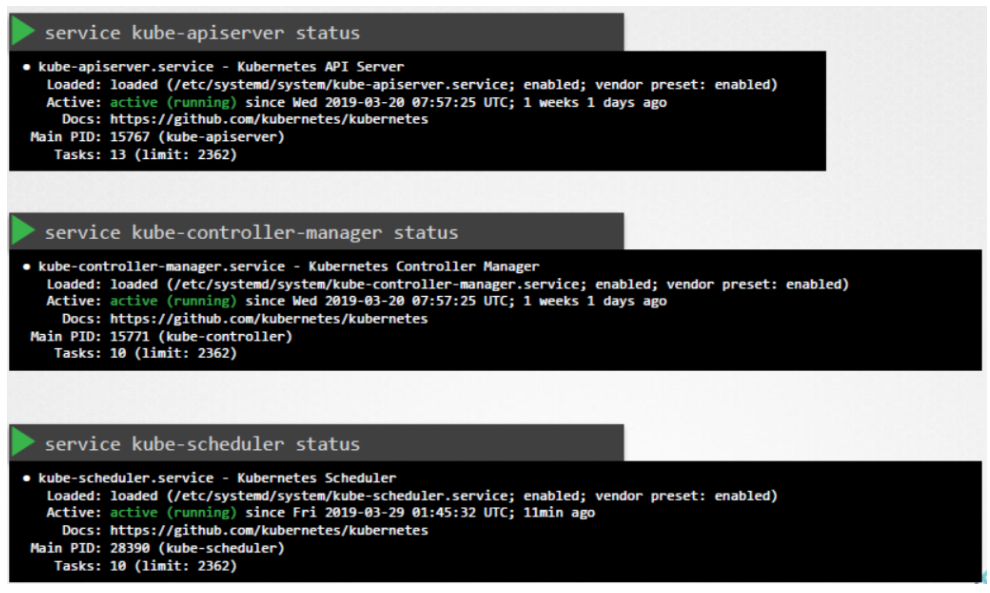Select the "service kube-scheduler status" command header
This screenshot has height=593, width=990.
[202, 444]
